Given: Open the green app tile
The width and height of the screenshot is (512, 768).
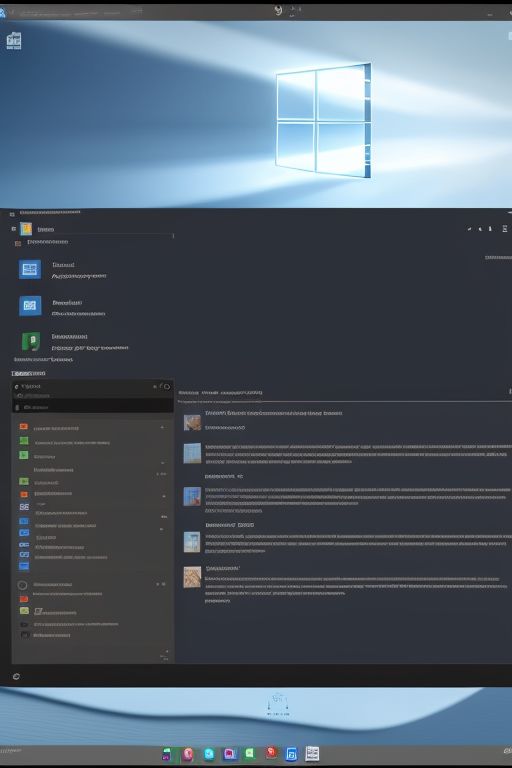Looking at the screenshot, I should click(x=31, y=341).
